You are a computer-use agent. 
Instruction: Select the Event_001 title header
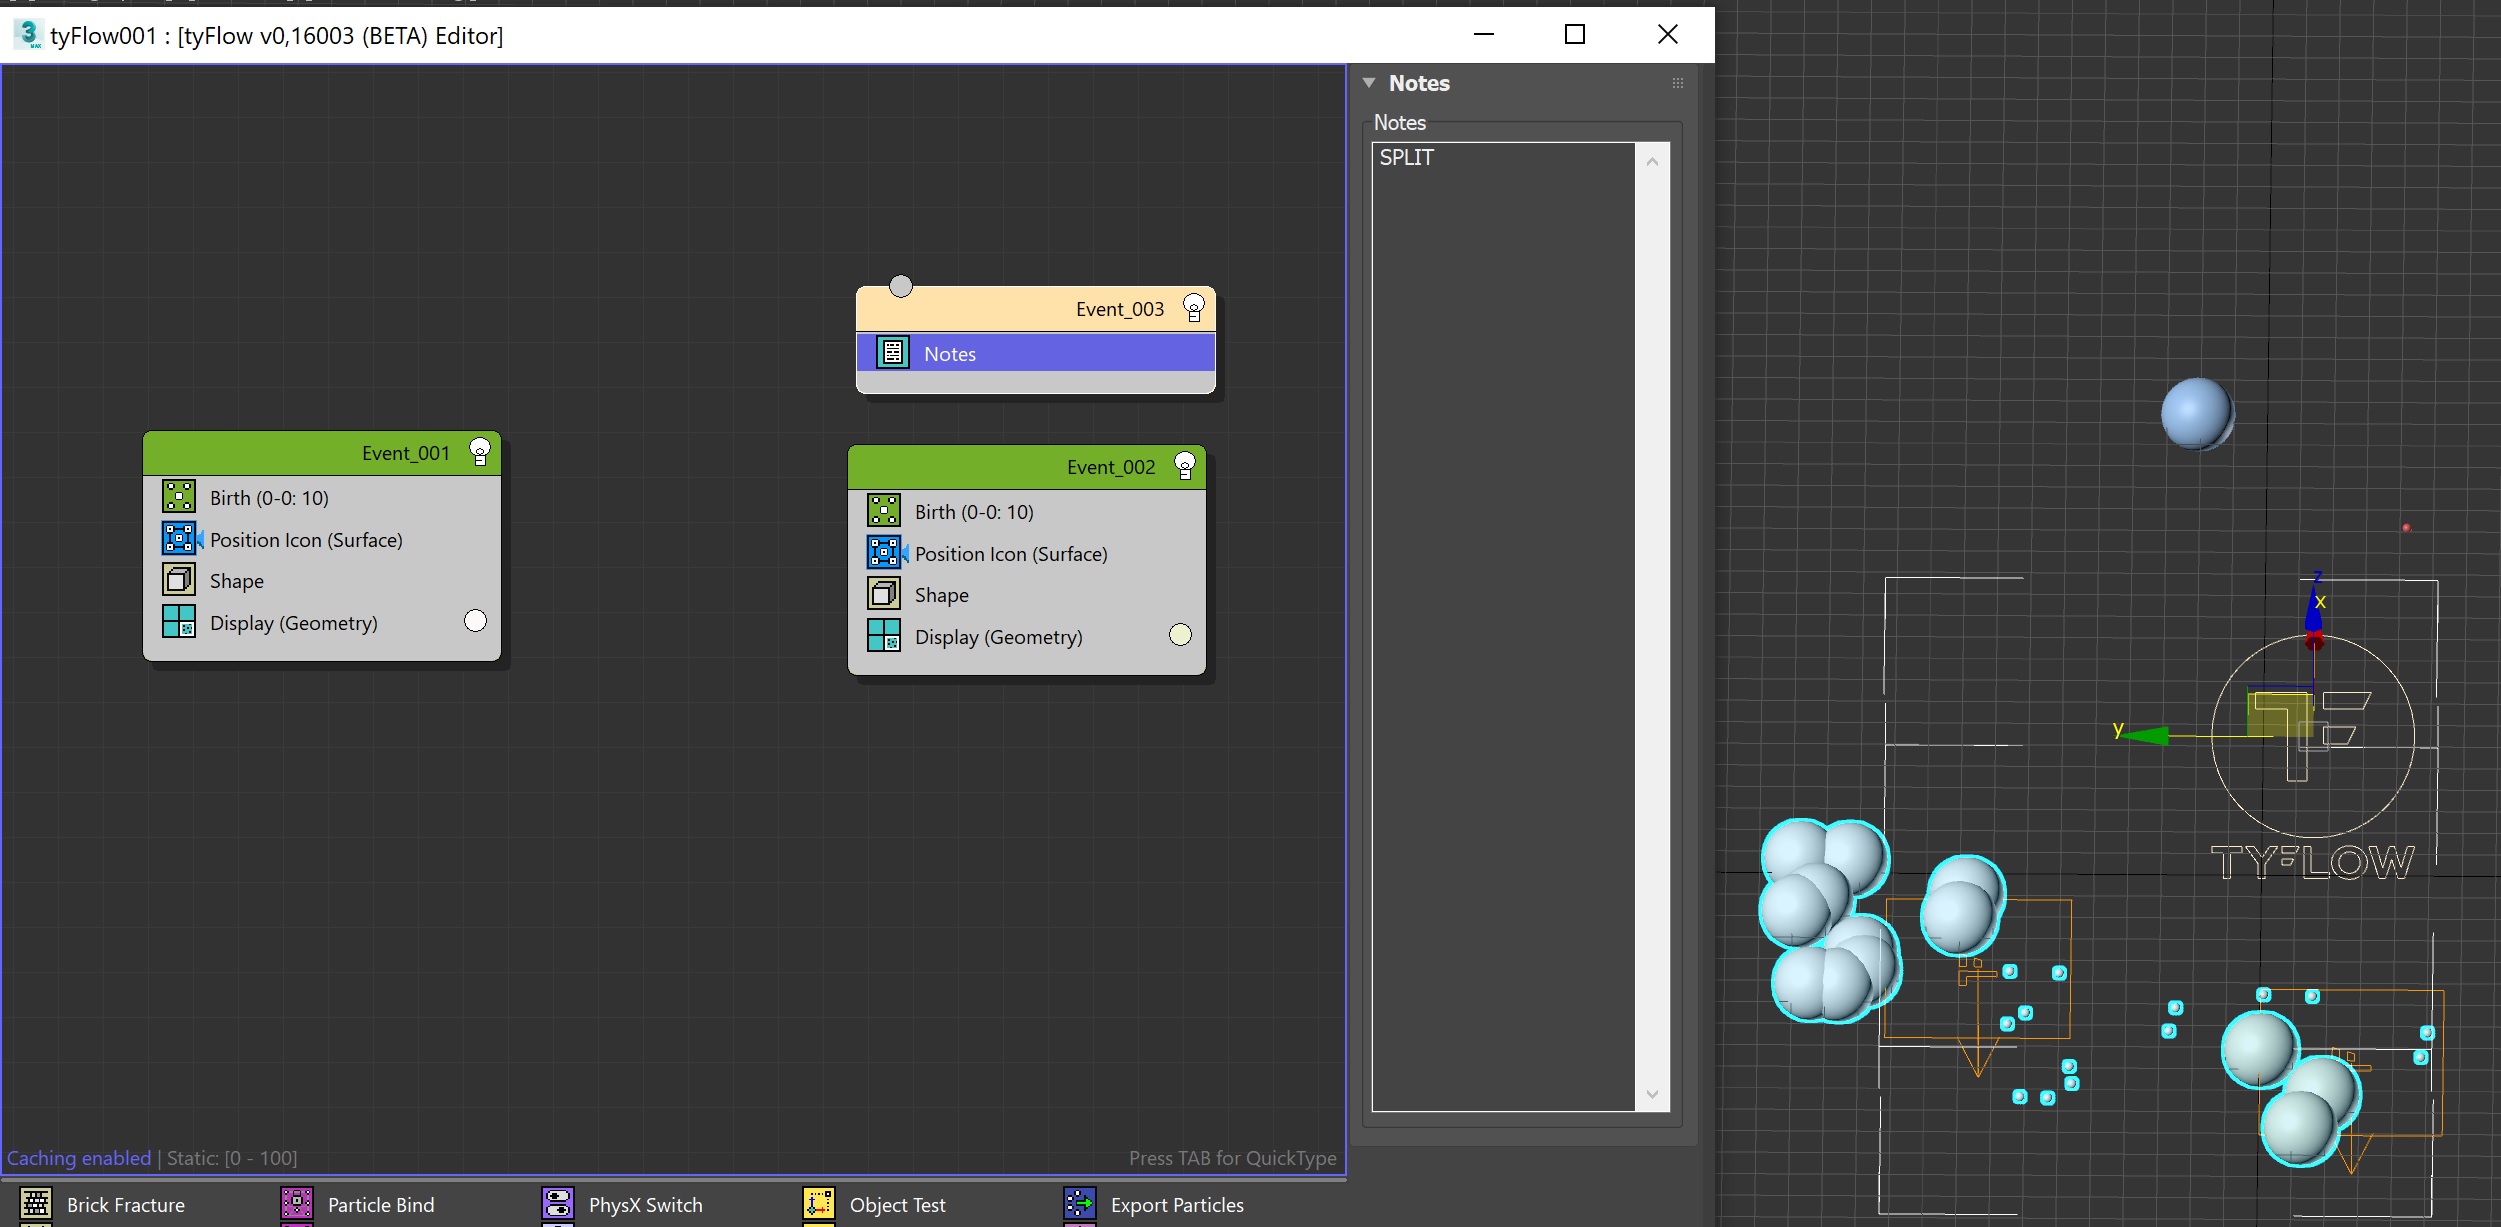(x=321, y=453)
